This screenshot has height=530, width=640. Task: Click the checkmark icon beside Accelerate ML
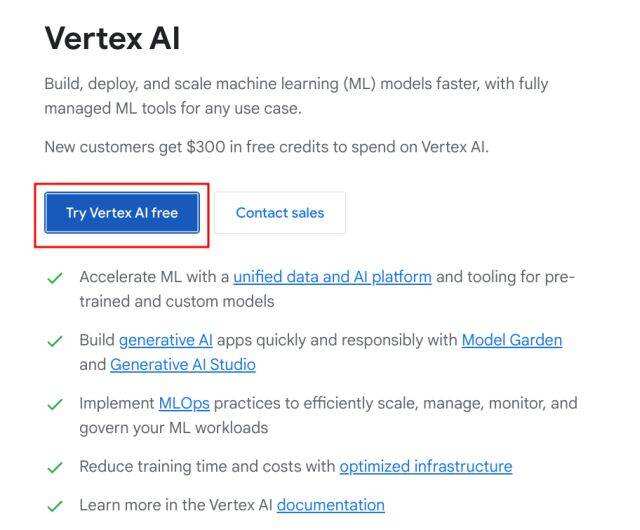tap(56, 278)
